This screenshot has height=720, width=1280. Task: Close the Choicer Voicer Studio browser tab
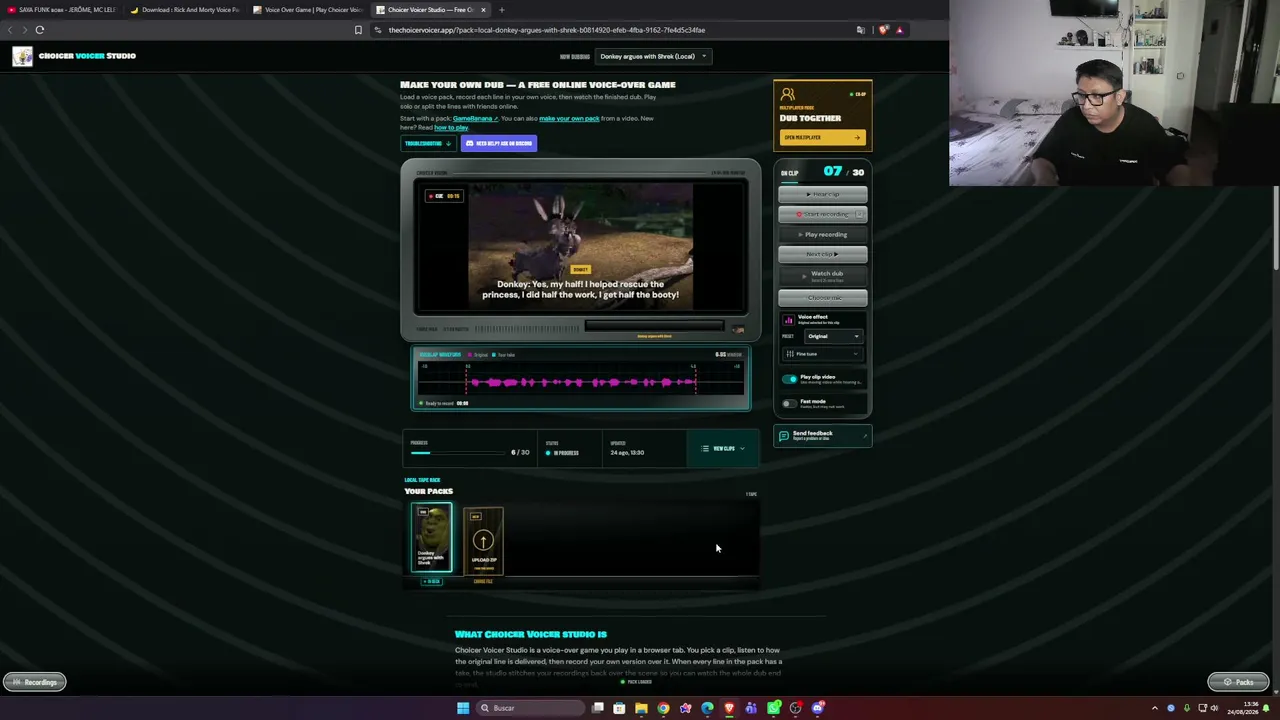click(483, 10)
